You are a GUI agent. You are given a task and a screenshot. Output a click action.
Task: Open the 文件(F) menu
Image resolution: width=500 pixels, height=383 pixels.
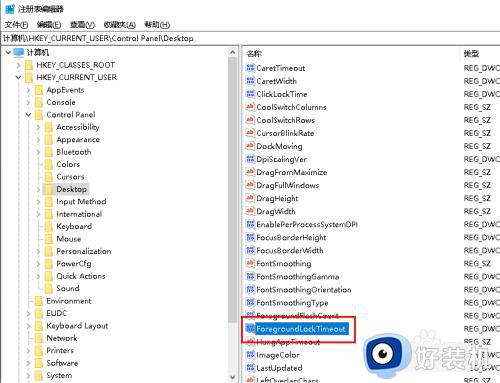click(x=16, y=25)
